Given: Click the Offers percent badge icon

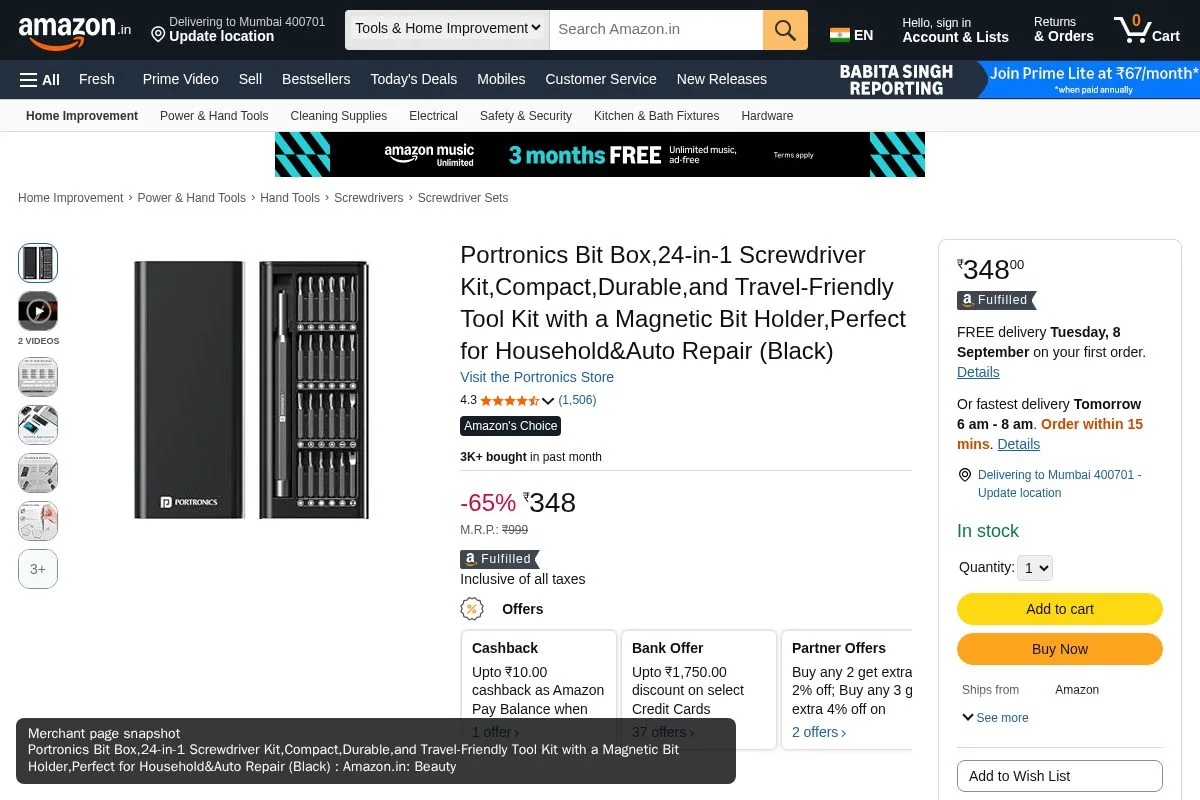Looking at the screenshot, I should 472,609.
